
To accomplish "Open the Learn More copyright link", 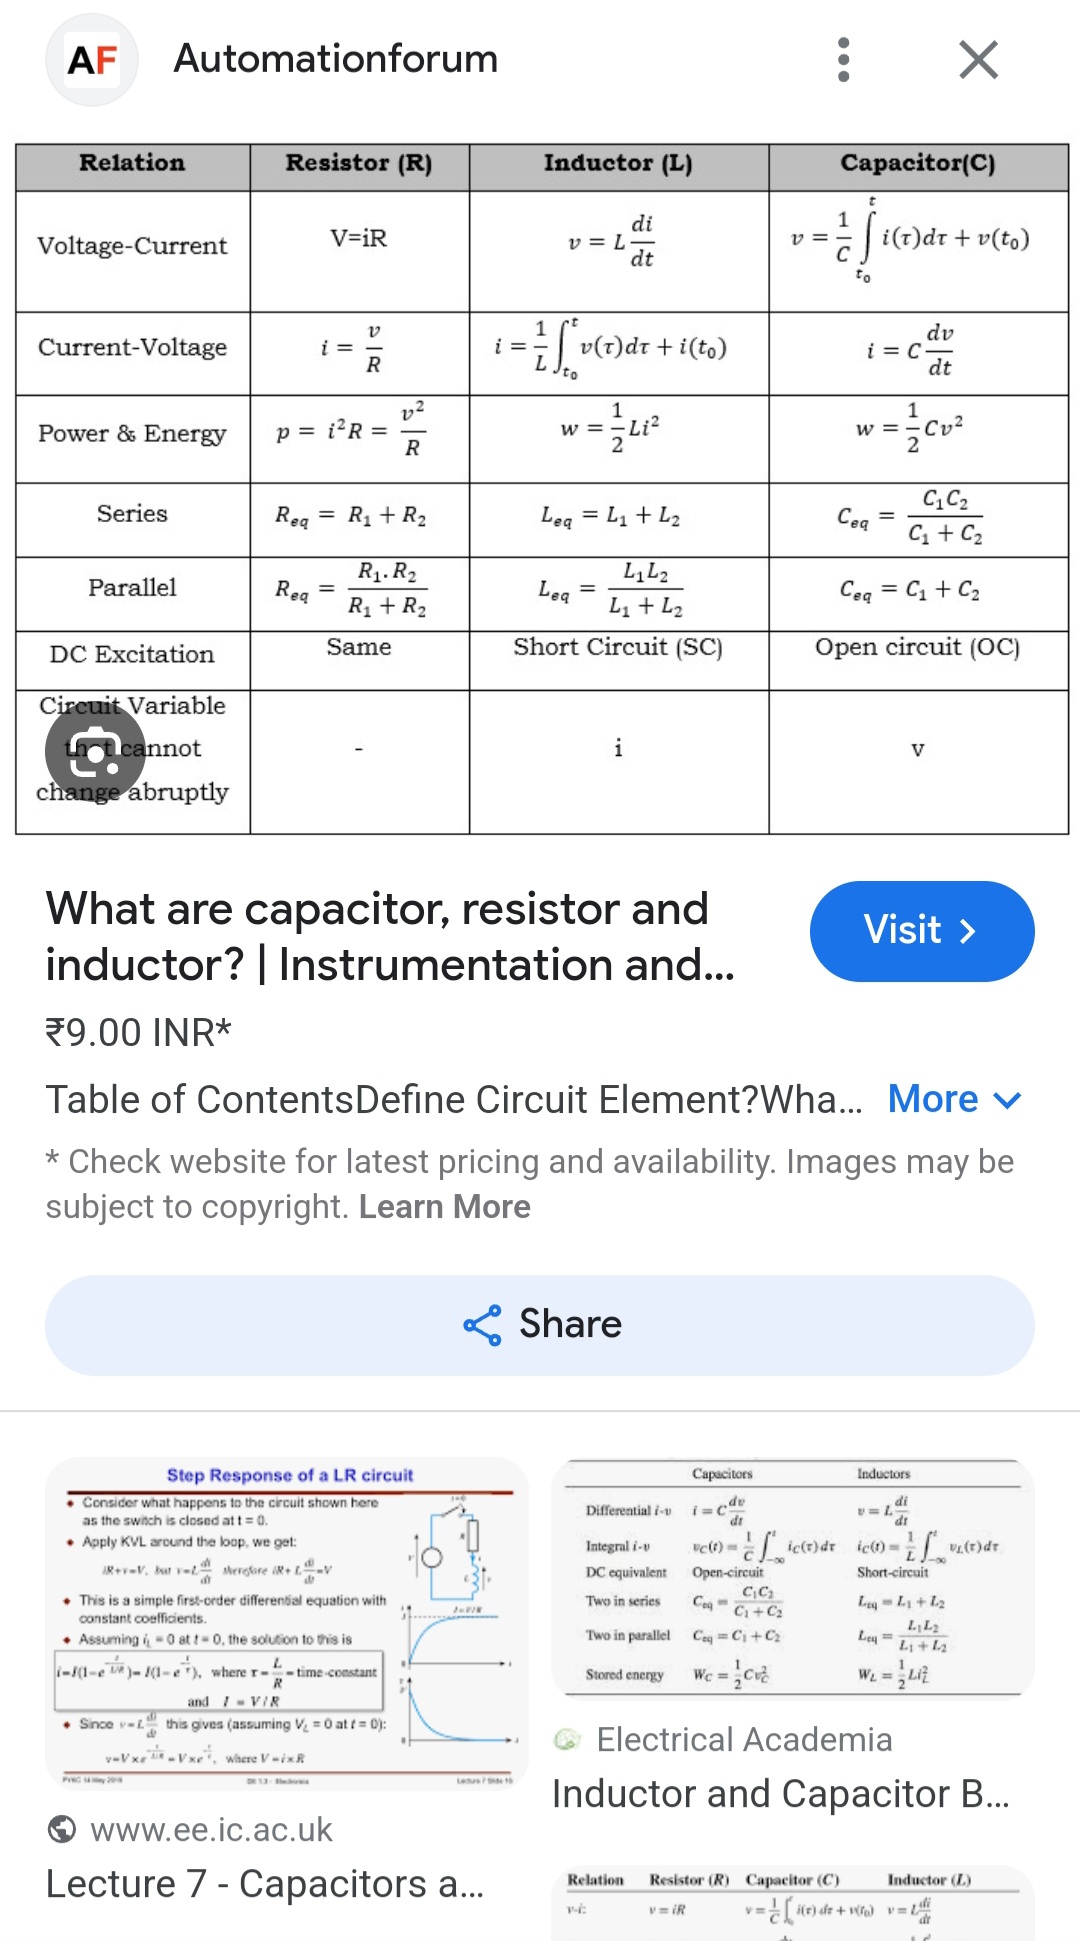I will point(444,1207).
